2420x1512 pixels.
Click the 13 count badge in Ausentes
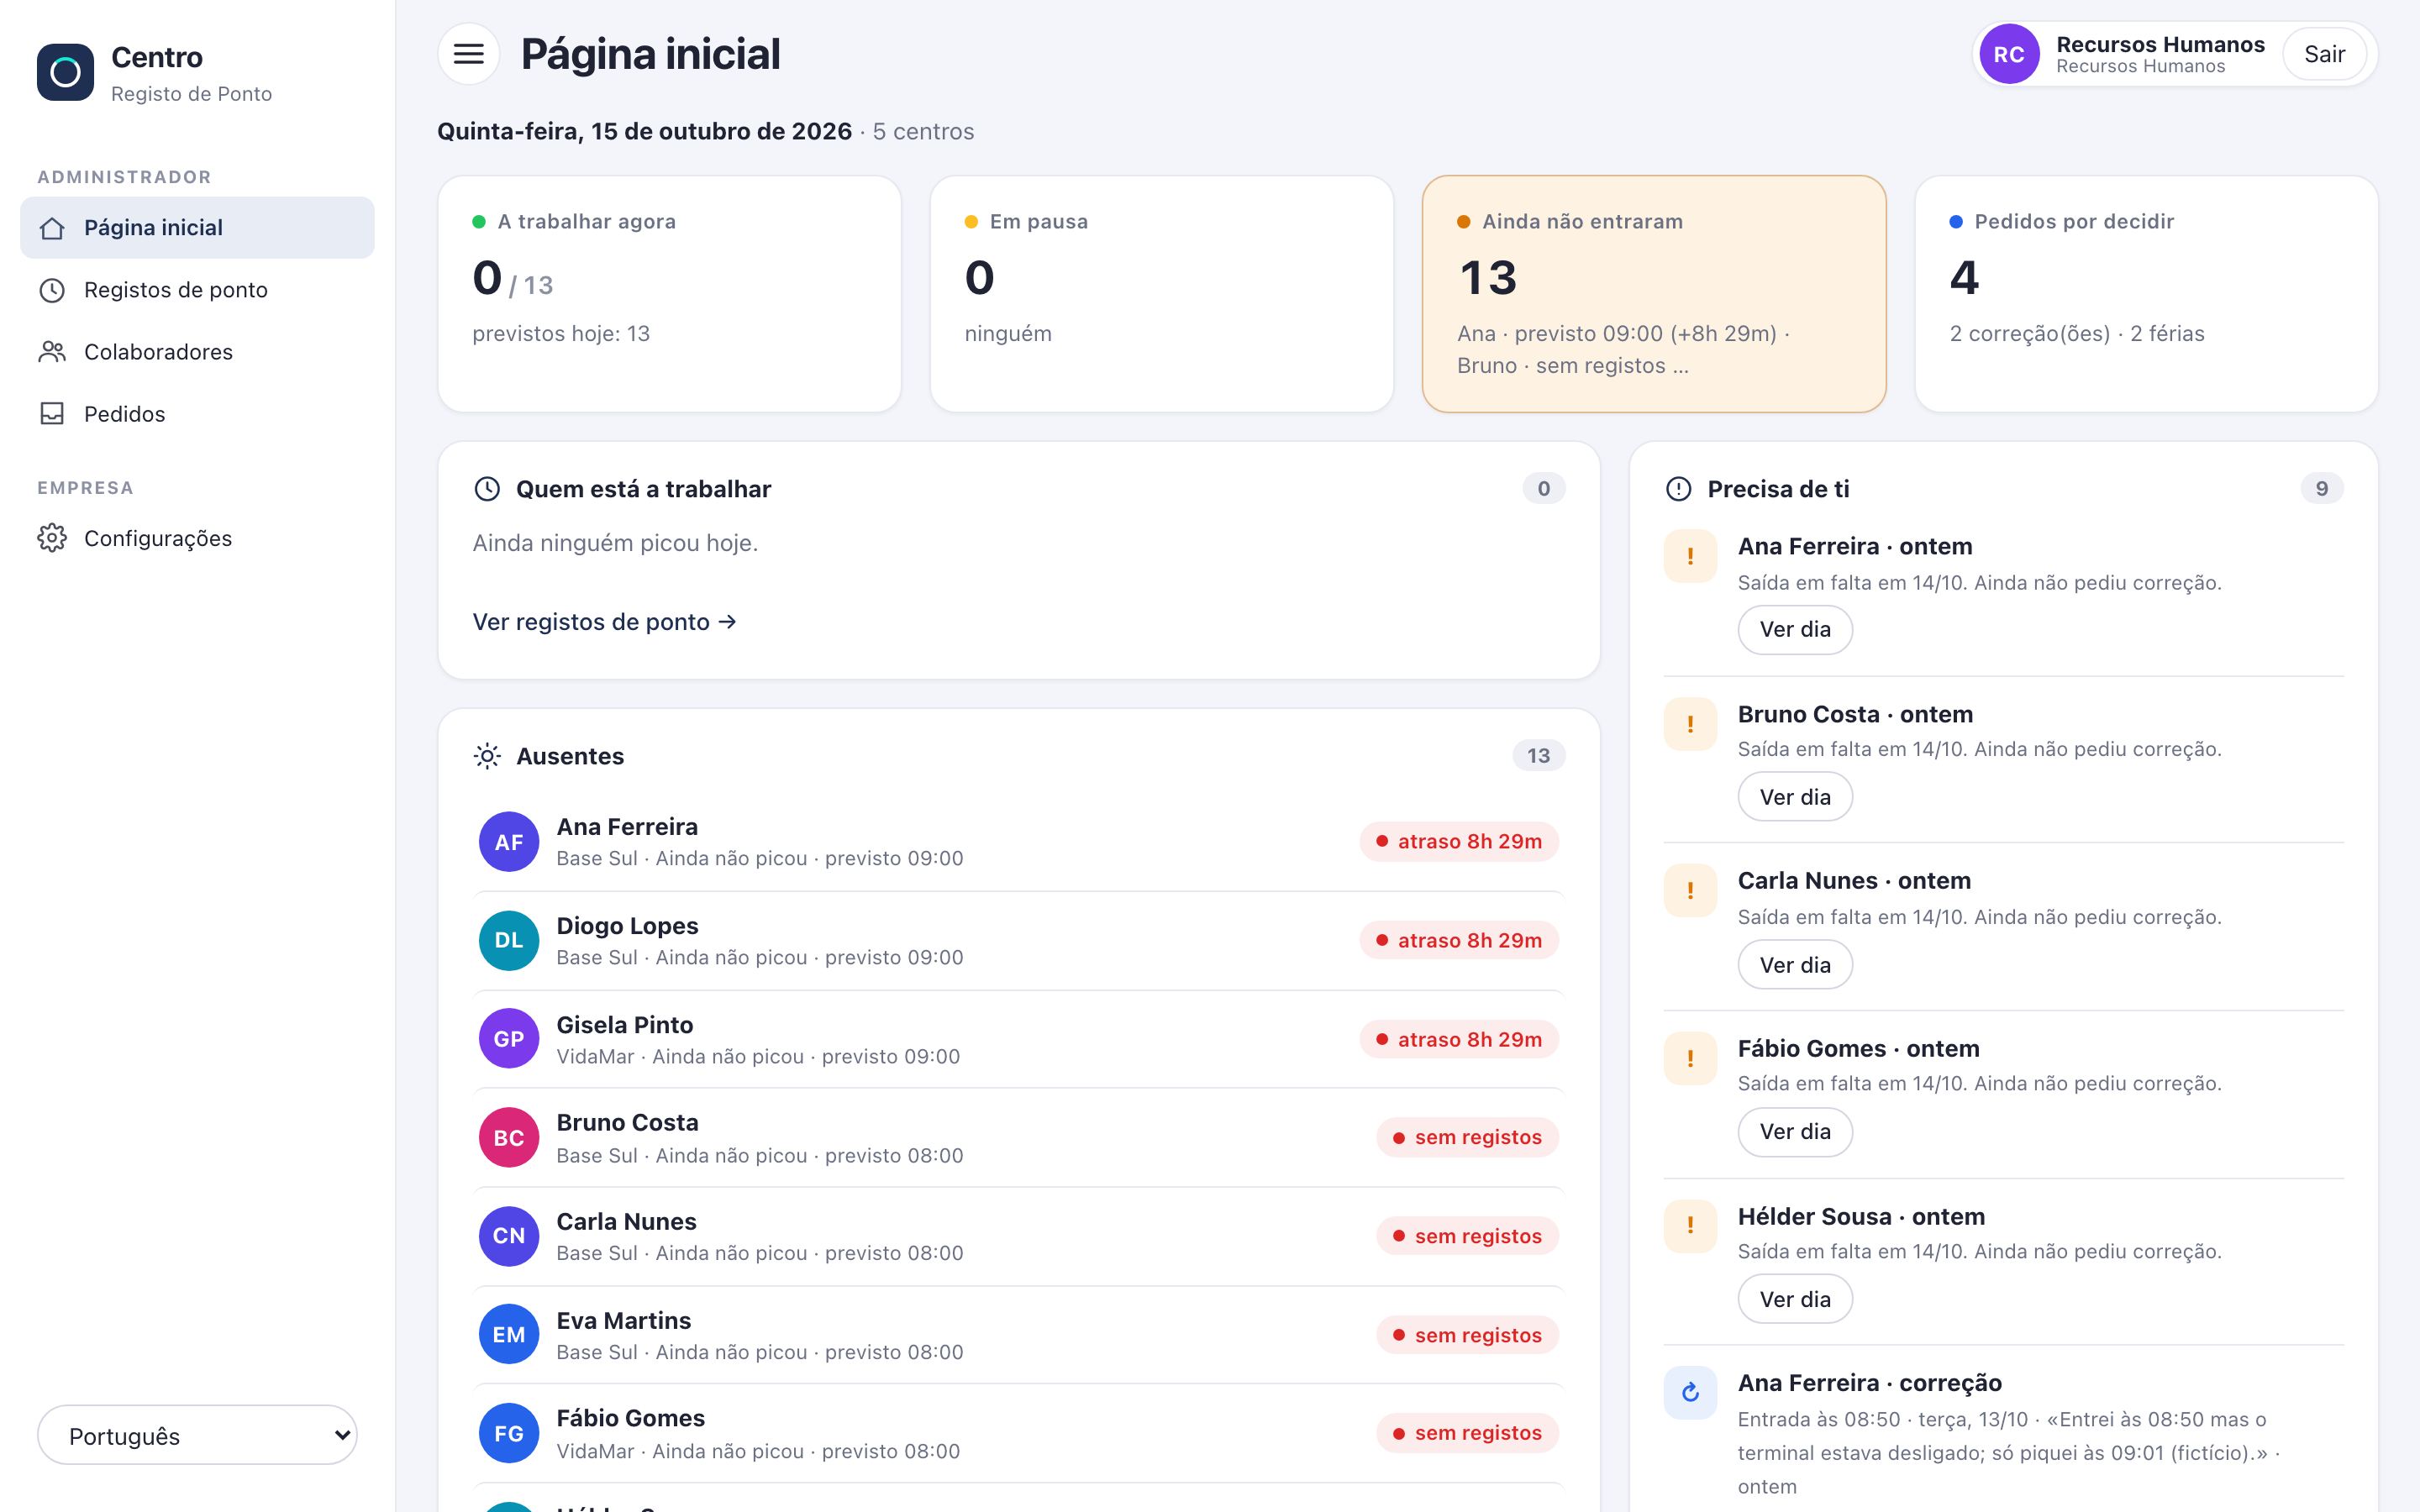pyautogui.click(x=1538, y=756)
